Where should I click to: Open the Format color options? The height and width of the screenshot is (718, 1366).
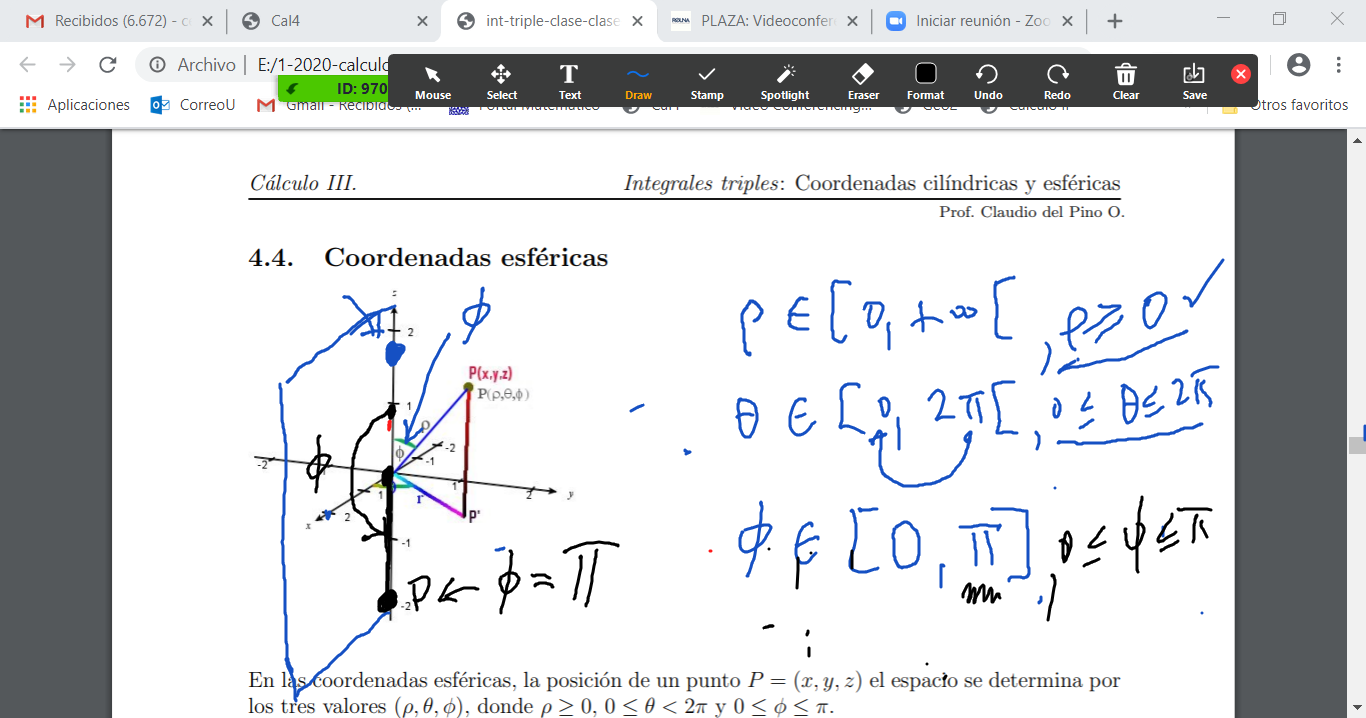926,81
